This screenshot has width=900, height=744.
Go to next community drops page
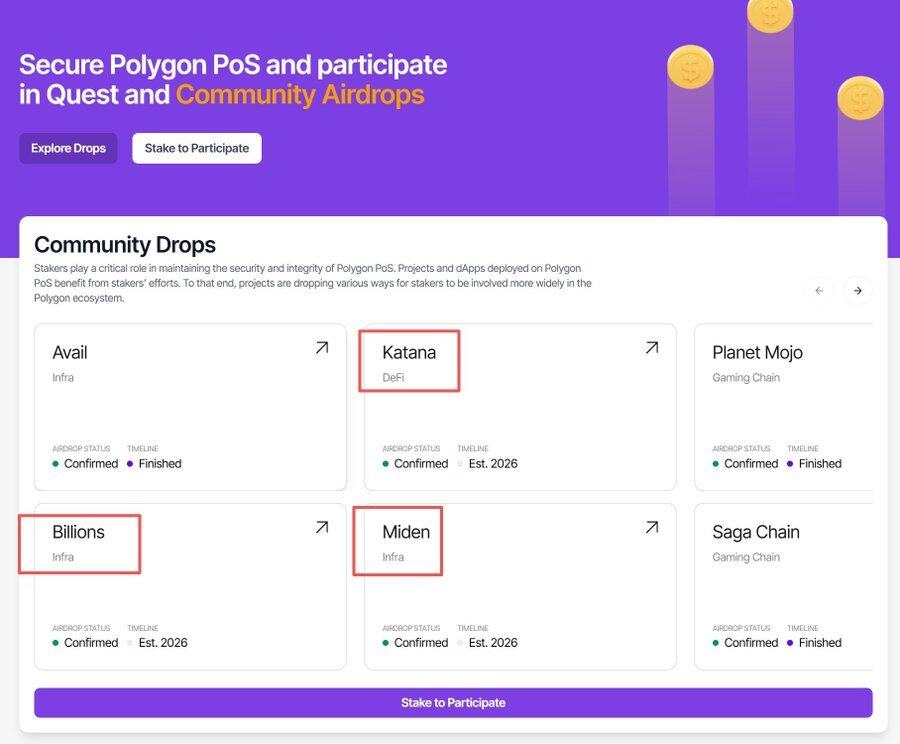(857, 291)
